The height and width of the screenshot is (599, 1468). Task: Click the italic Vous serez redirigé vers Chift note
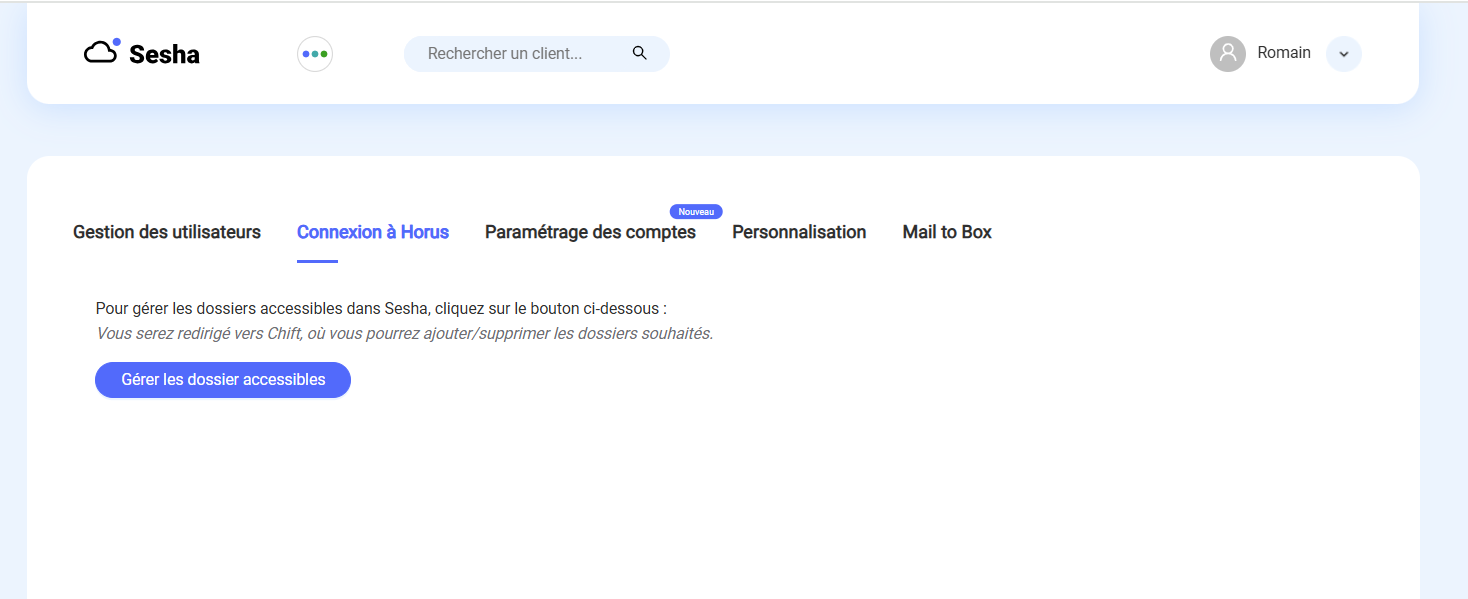(x=405, y=333)
